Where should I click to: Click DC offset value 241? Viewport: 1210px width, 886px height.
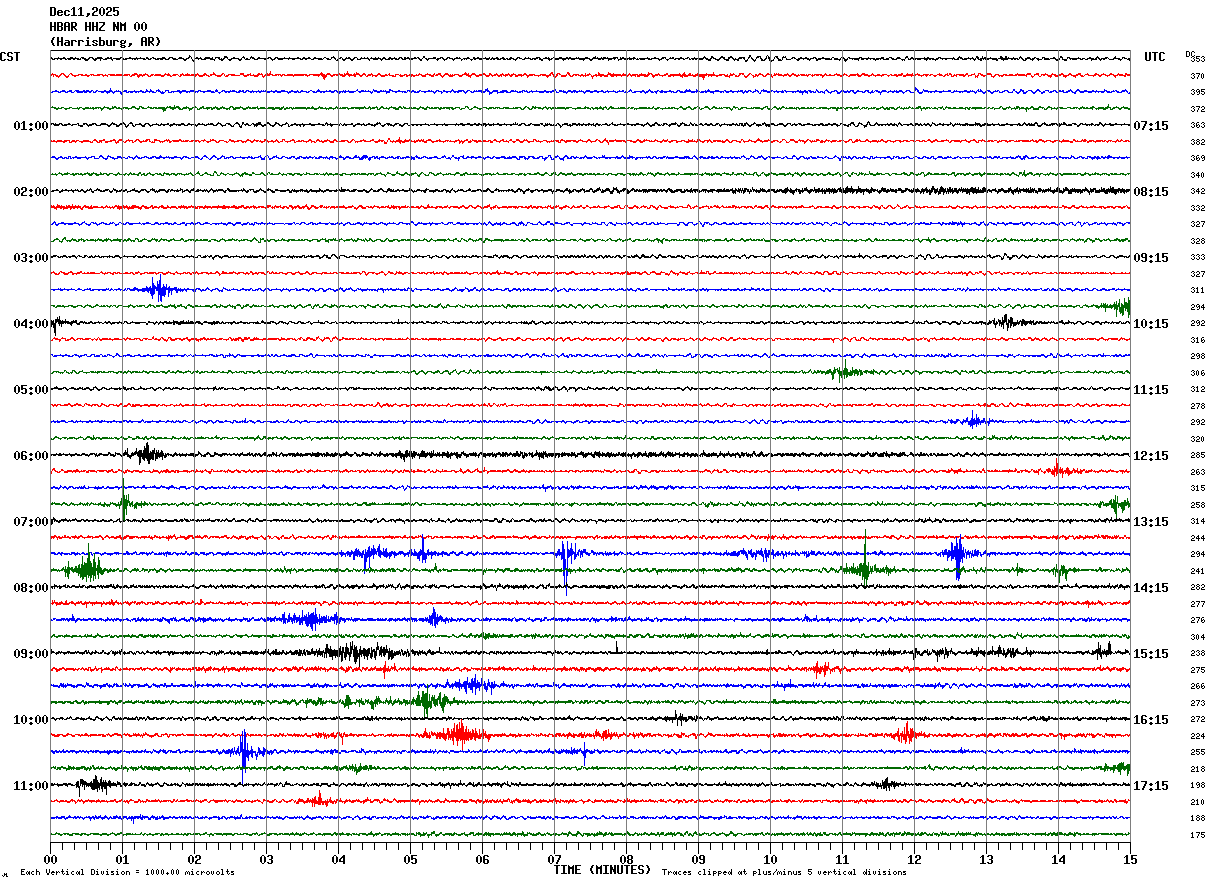1197,571
